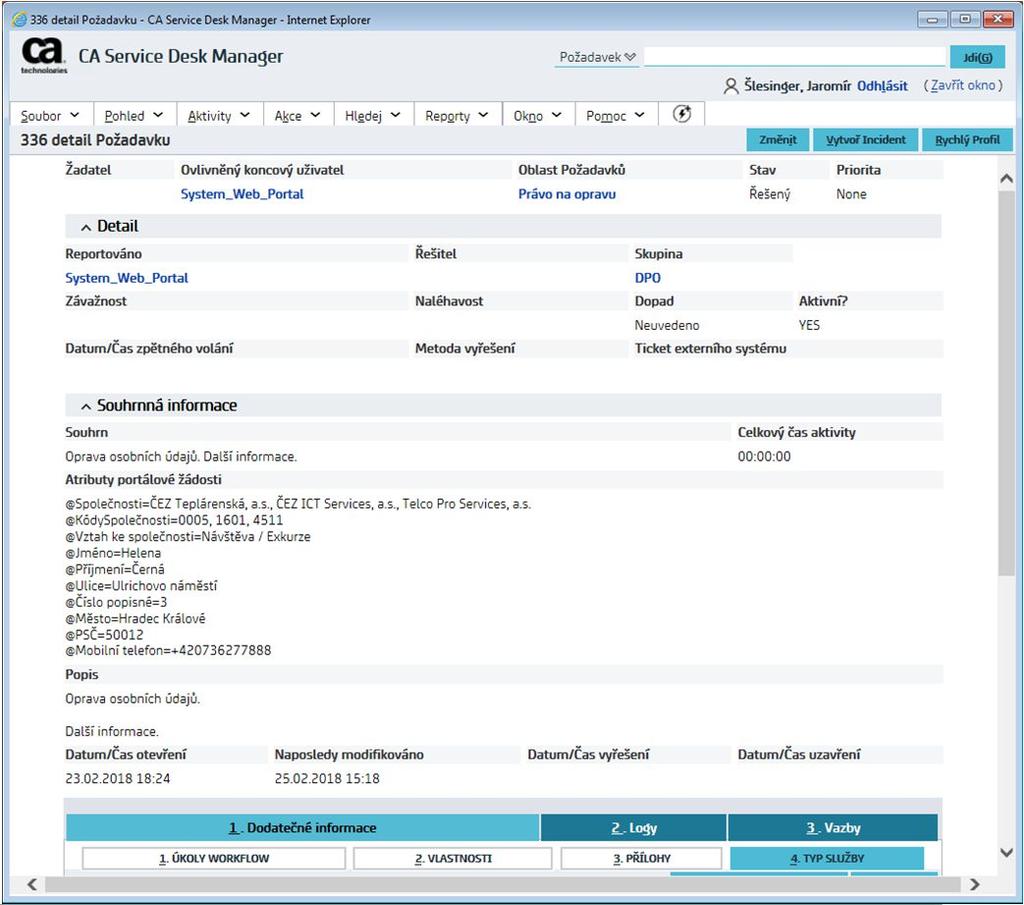
Task: Click the Internet Explorer icon in title bar
Action: click(x=20, y=20)
